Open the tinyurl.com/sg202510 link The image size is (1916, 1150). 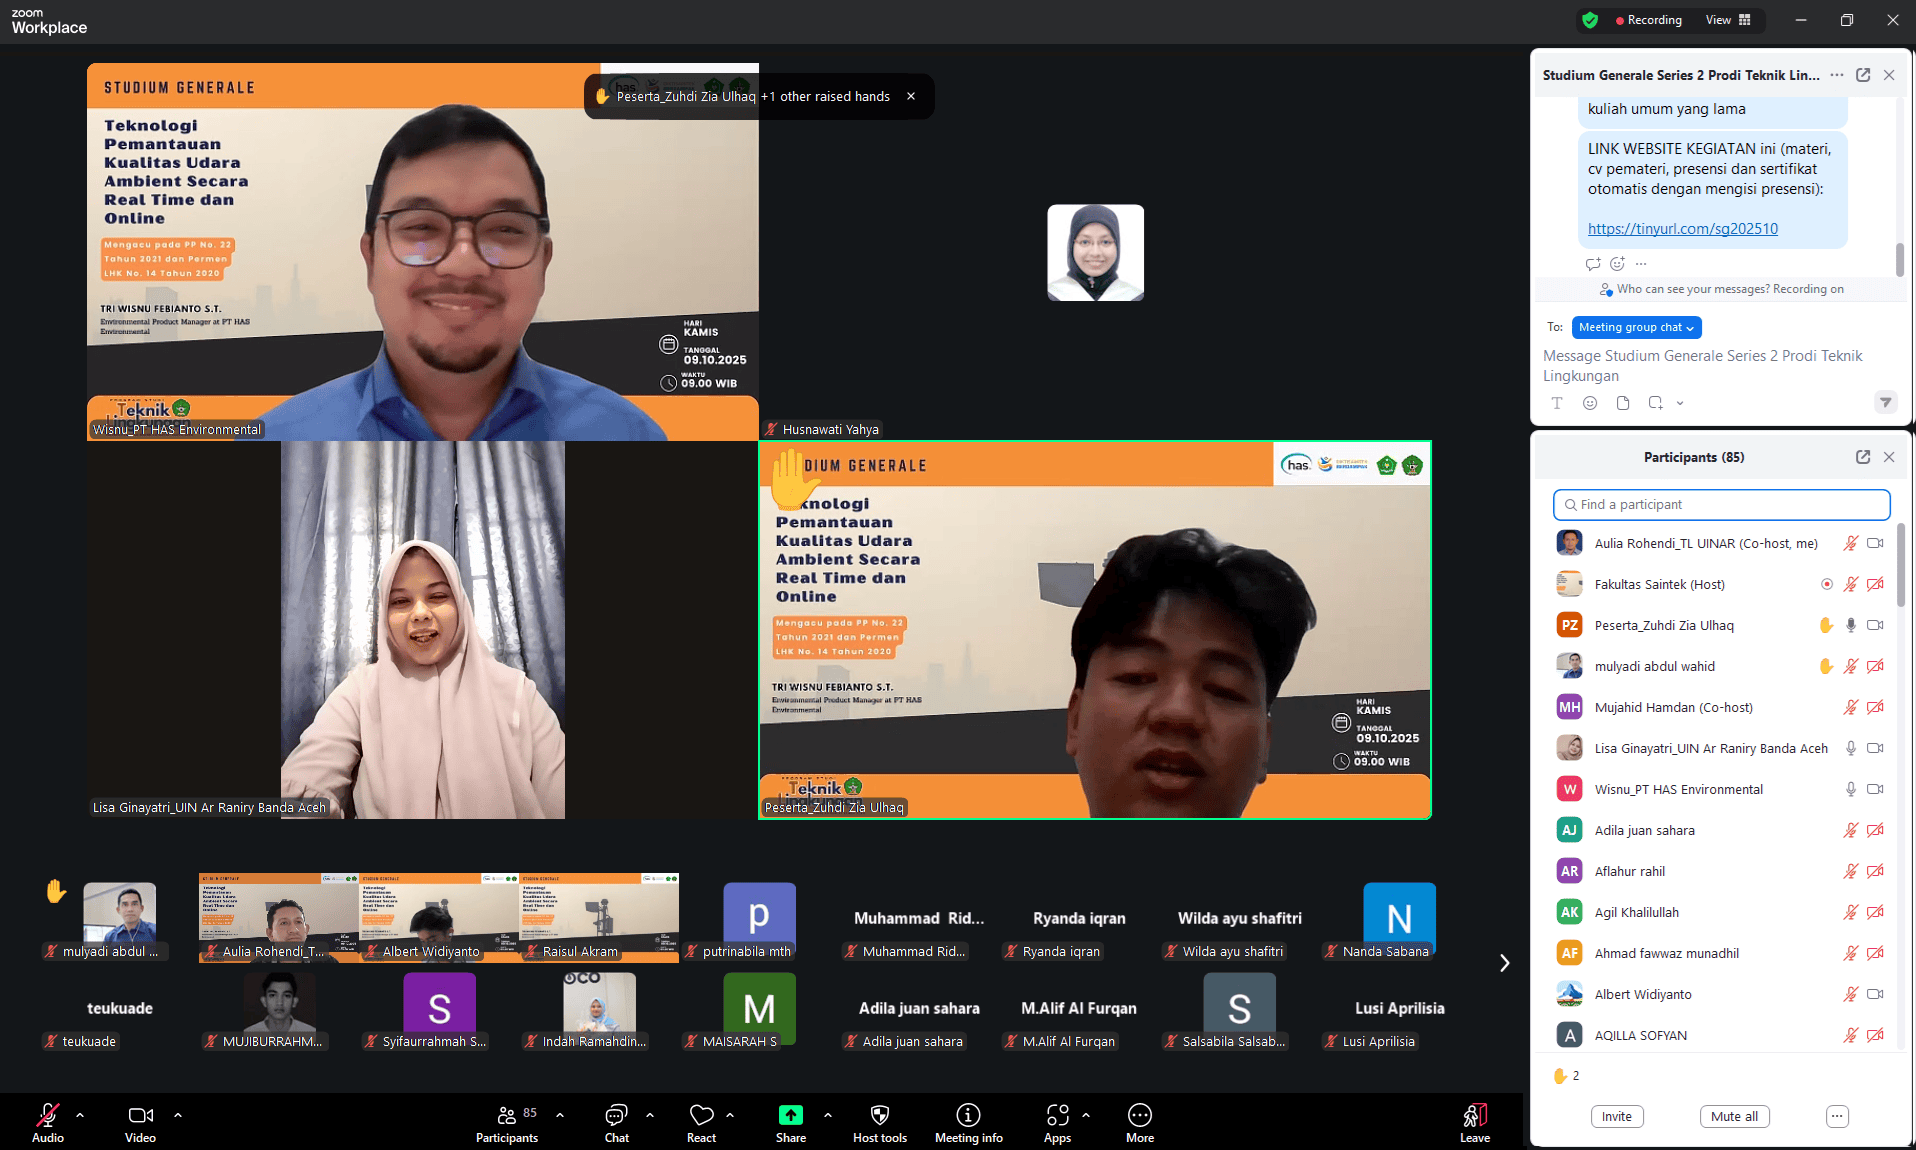click(1682, 229)
